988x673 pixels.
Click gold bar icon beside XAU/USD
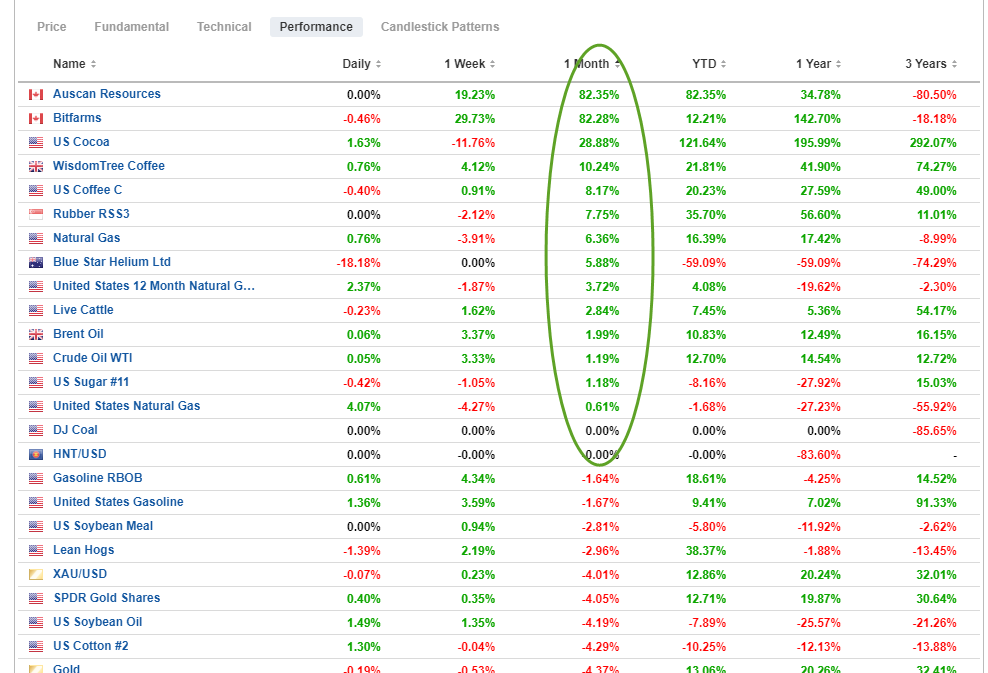tap(36, 575)
